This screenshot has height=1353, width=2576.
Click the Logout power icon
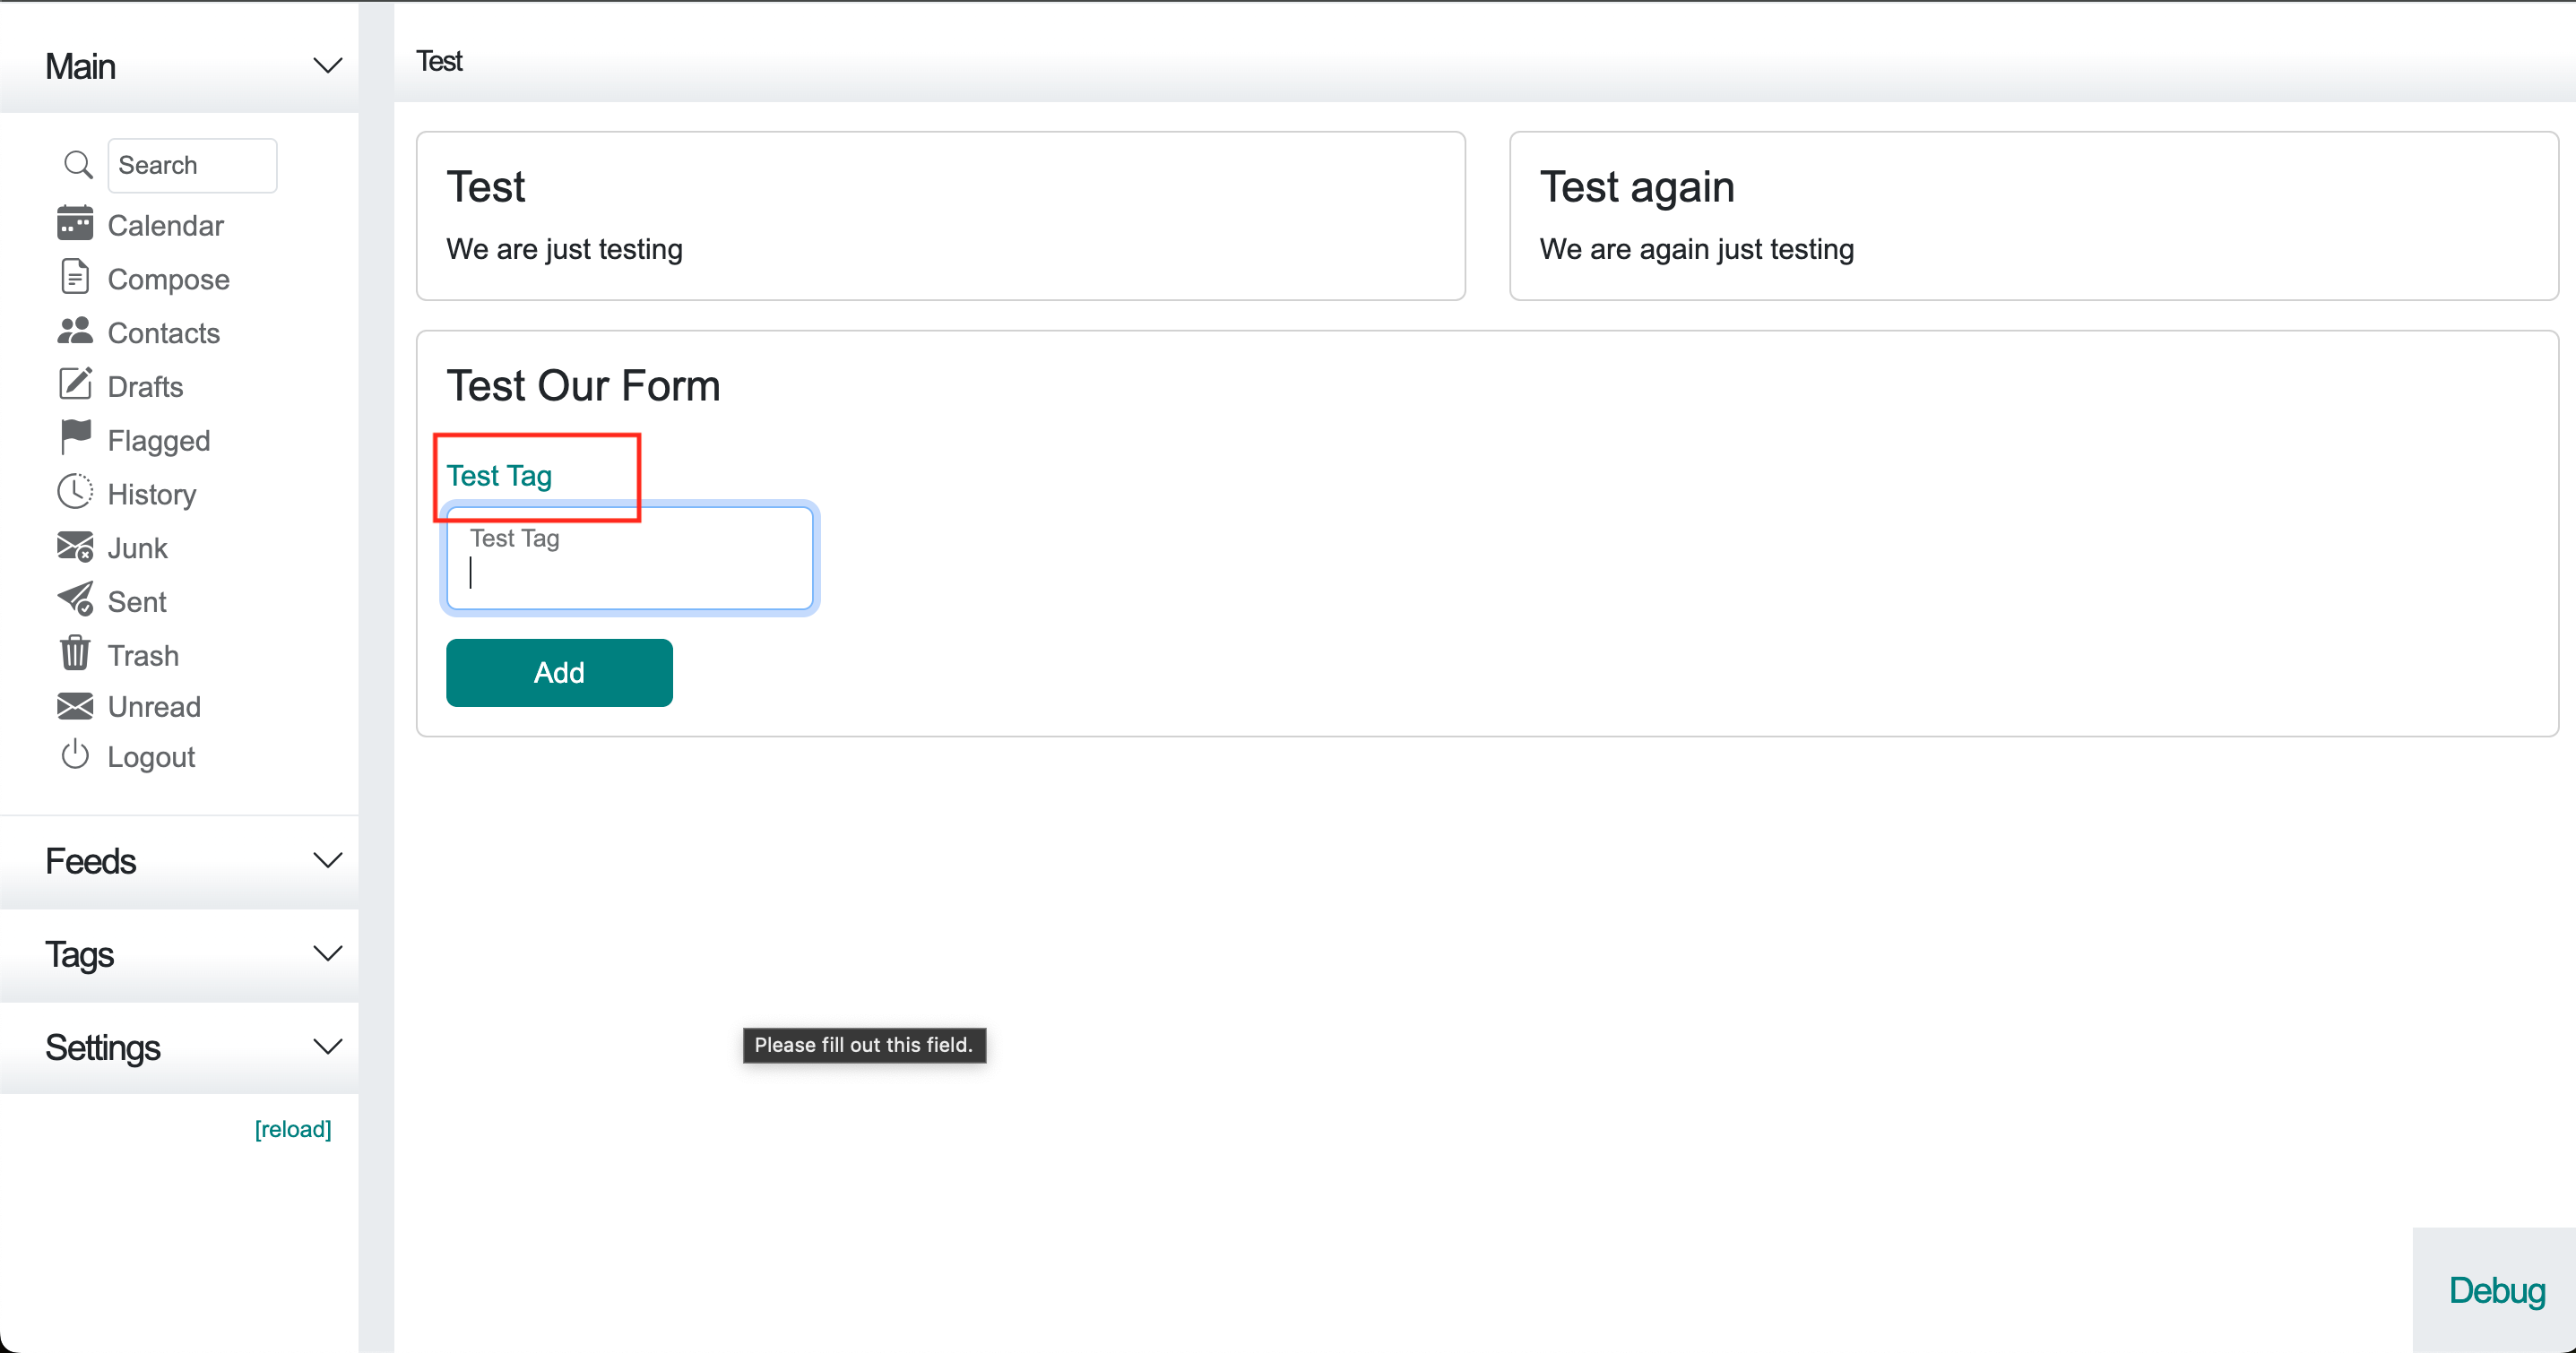tap(75, 755)
